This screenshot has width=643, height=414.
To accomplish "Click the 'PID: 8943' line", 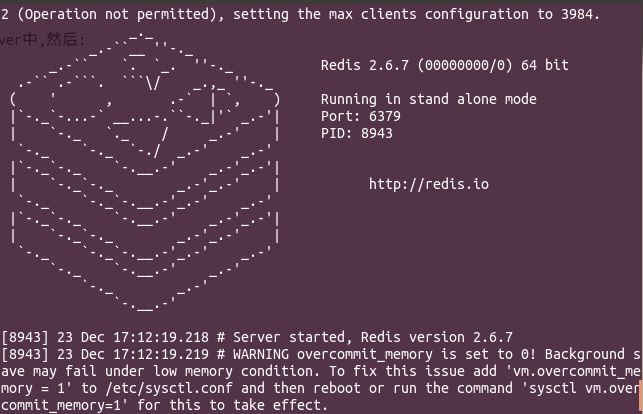I will [357, 134].
